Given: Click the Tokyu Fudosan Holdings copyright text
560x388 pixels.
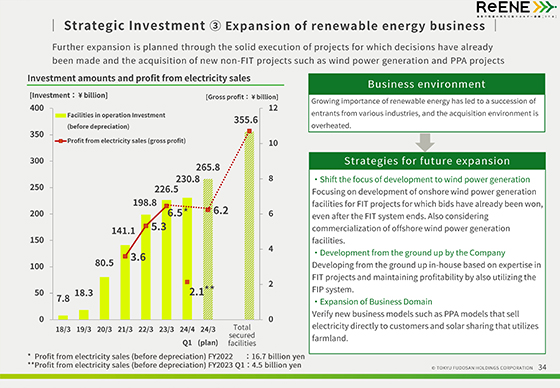Looking at the screenshot, I should (x=482, y=368).
